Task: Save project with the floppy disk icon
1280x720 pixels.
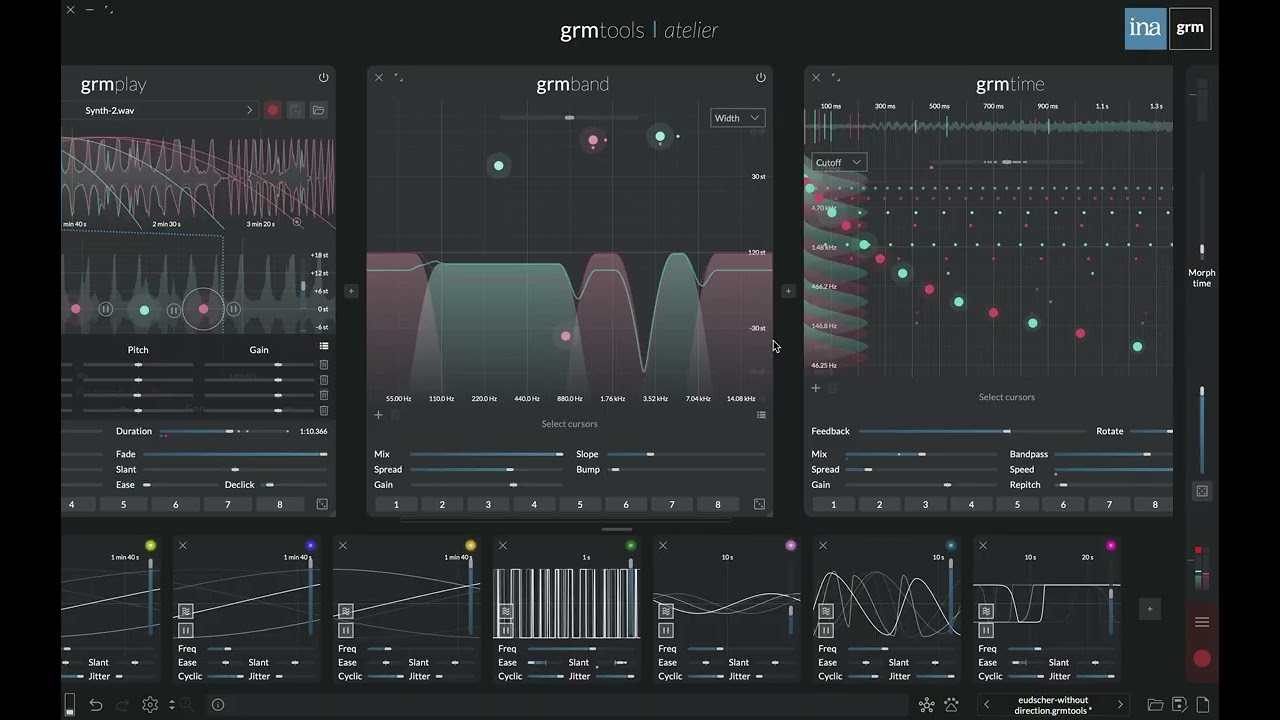Action: [1179, 705]
